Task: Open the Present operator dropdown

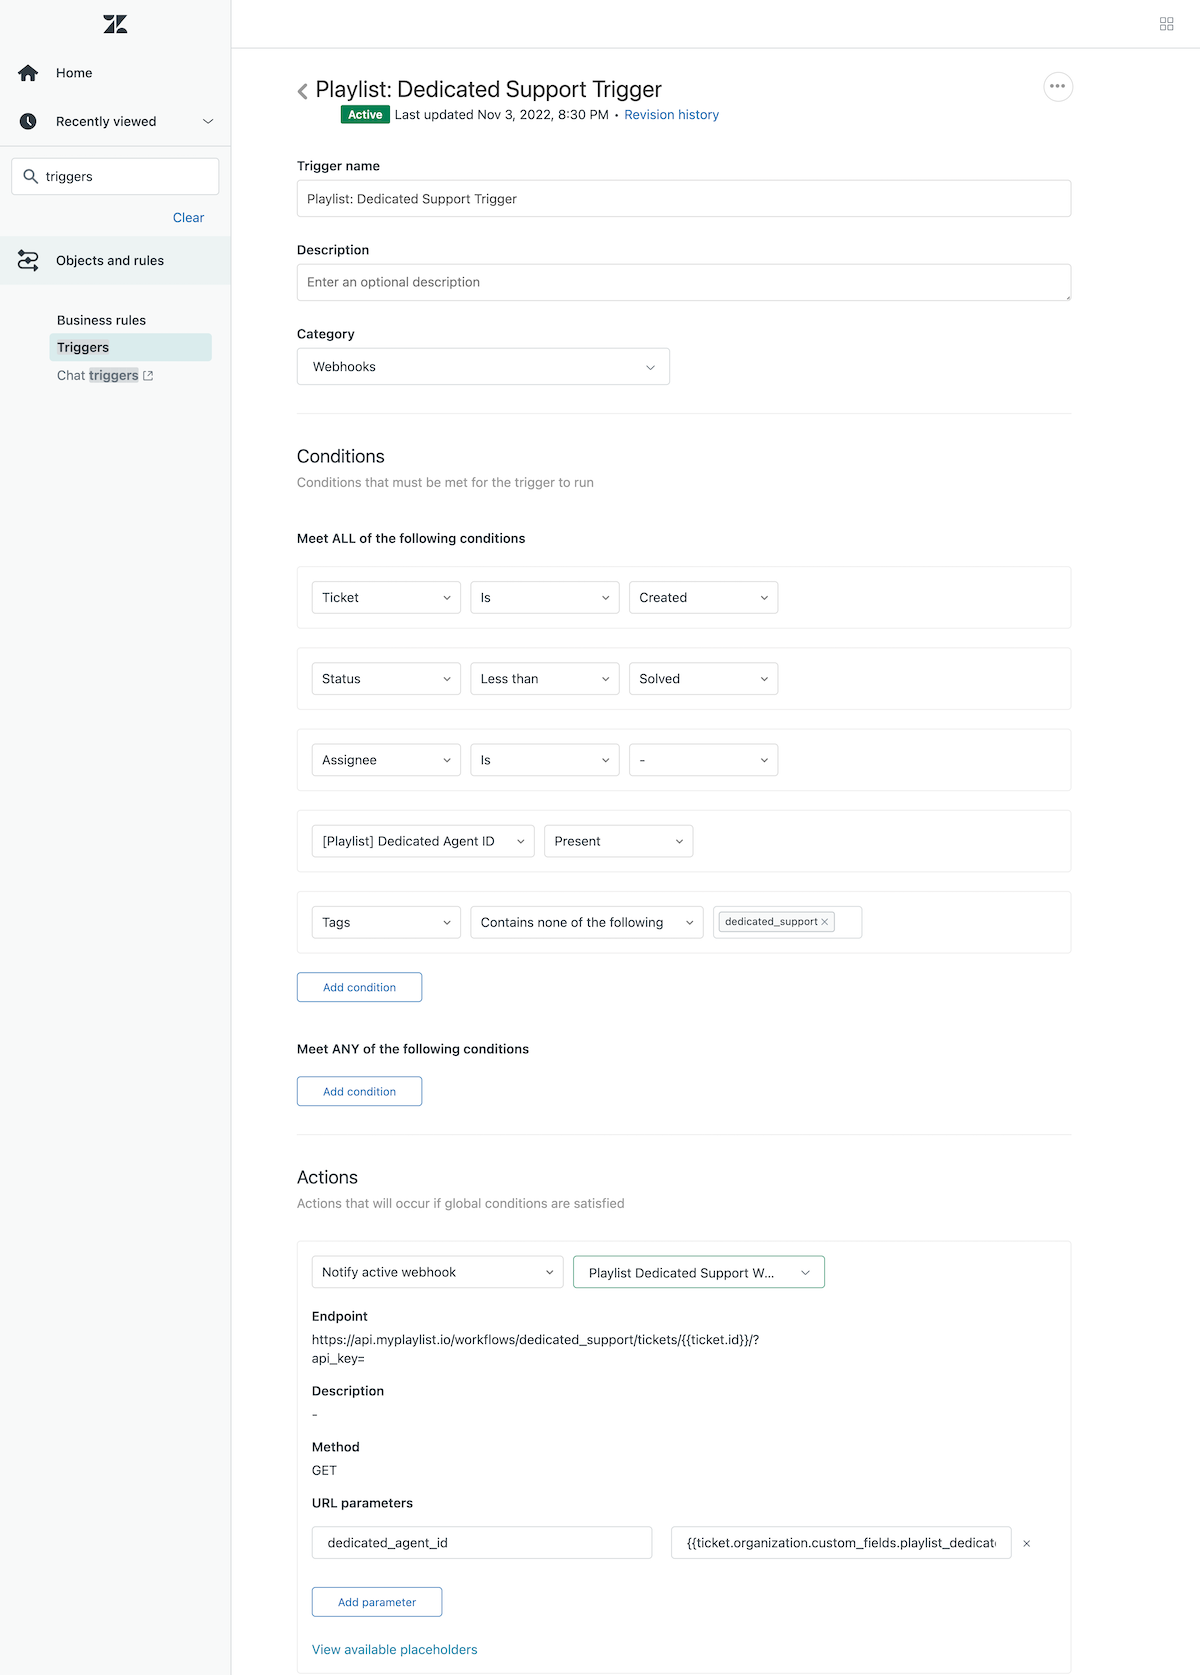Action: (618, 841)
